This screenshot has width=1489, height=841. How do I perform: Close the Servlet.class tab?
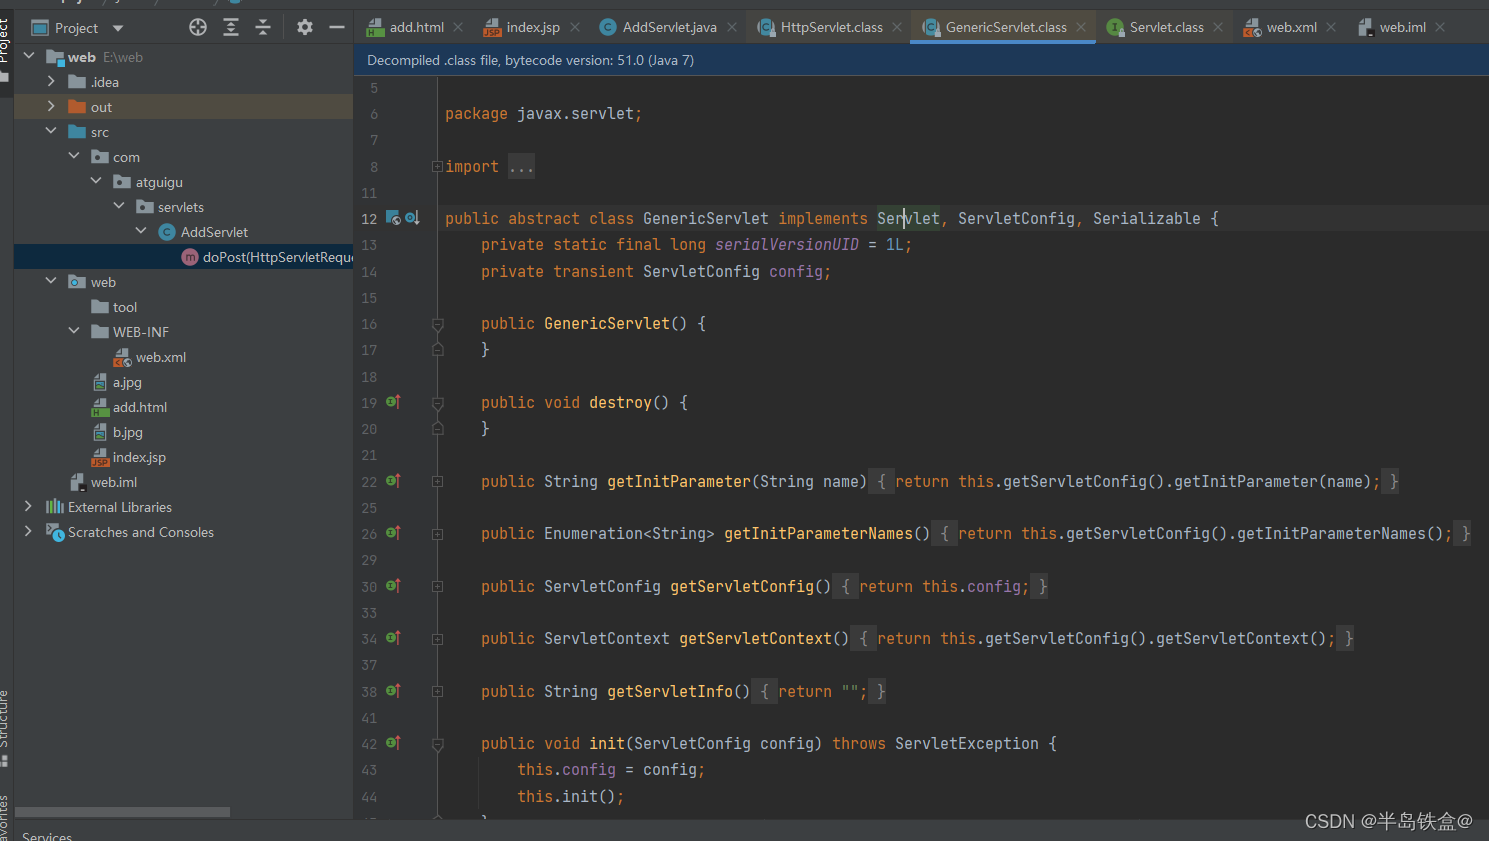coord(1218,27)
